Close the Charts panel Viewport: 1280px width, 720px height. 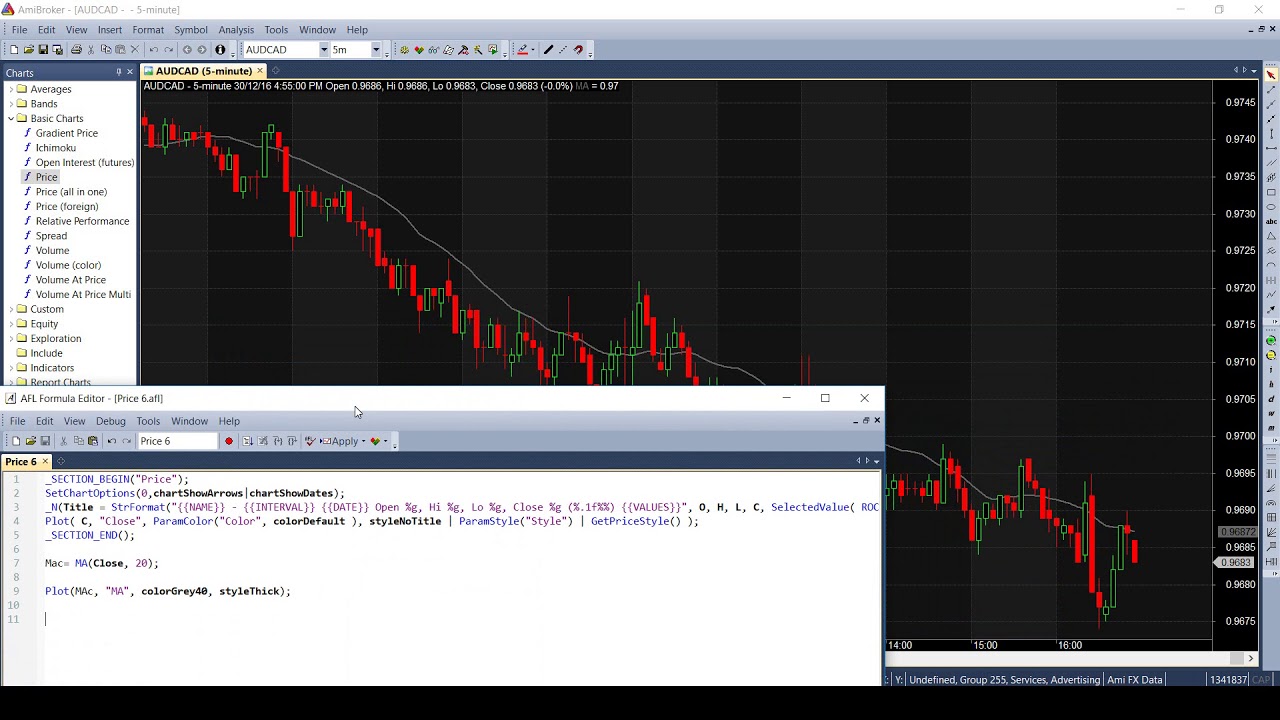(130, 72)
